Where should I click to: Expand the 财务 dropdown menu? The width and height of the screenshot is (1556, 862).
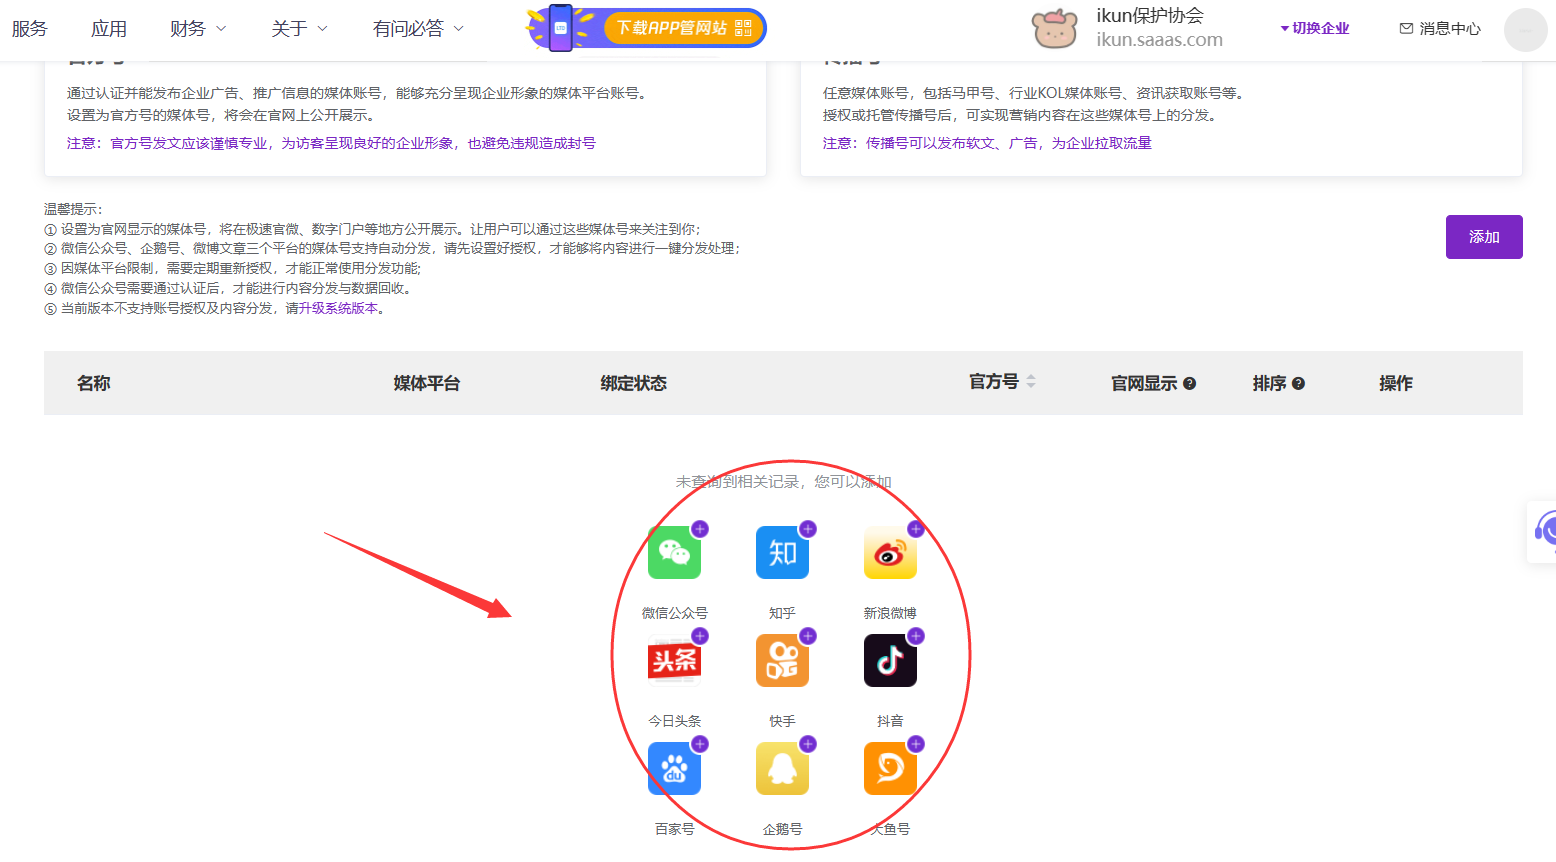pos(198,29)
